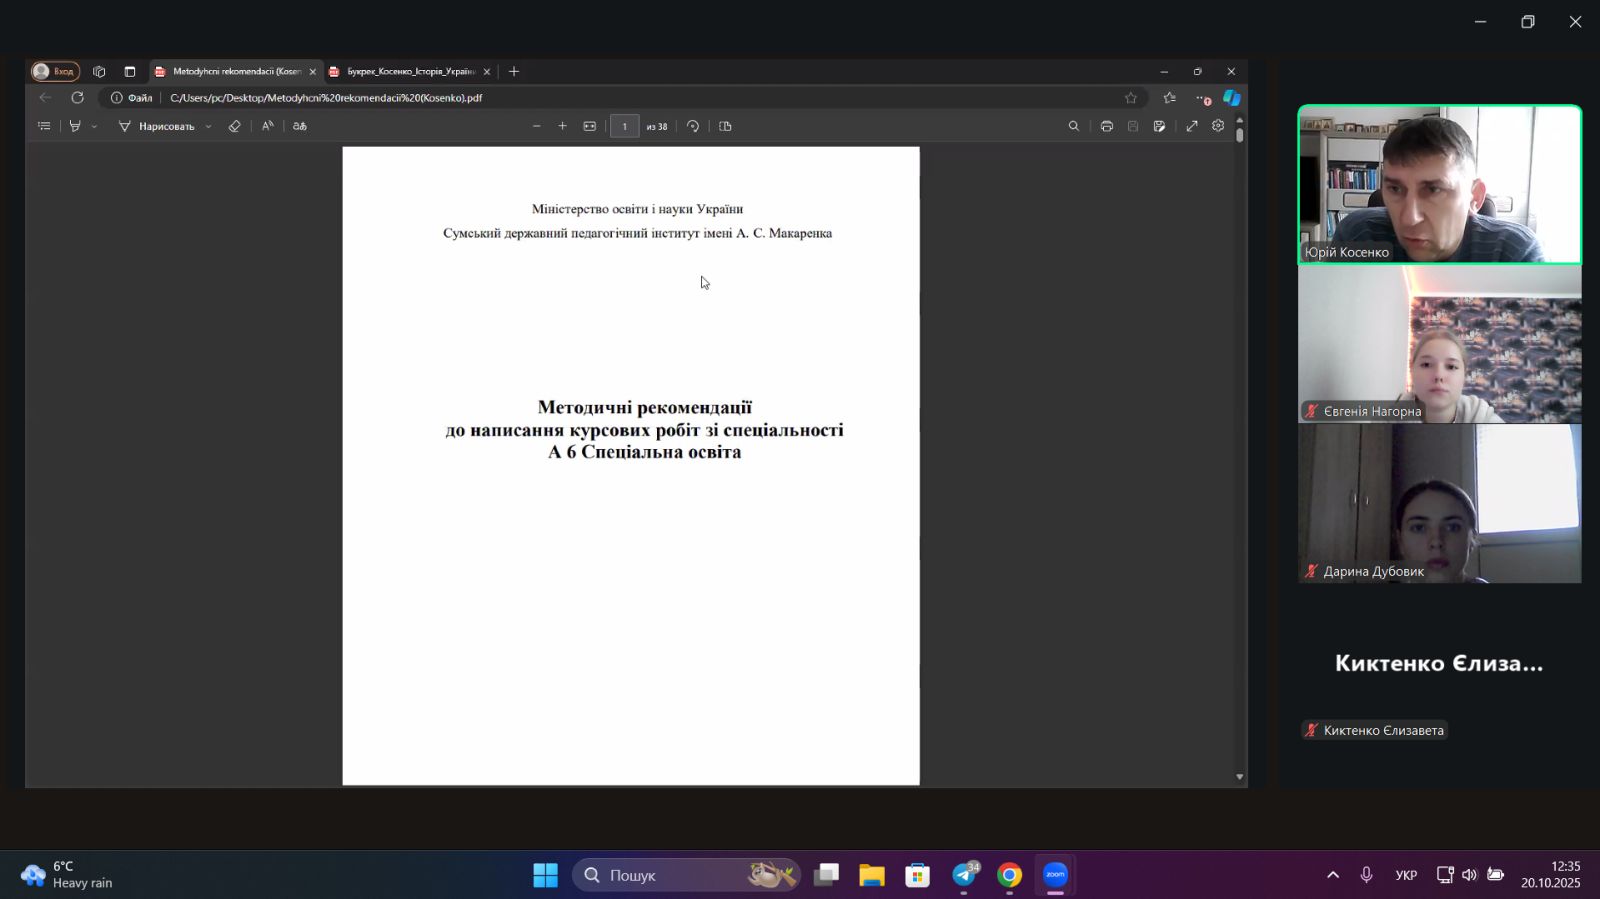Image resolution: width=1600 pixels, height=899 pixels.
Task: Show hidden icons in system tray
Action: tap(1332, 875)
